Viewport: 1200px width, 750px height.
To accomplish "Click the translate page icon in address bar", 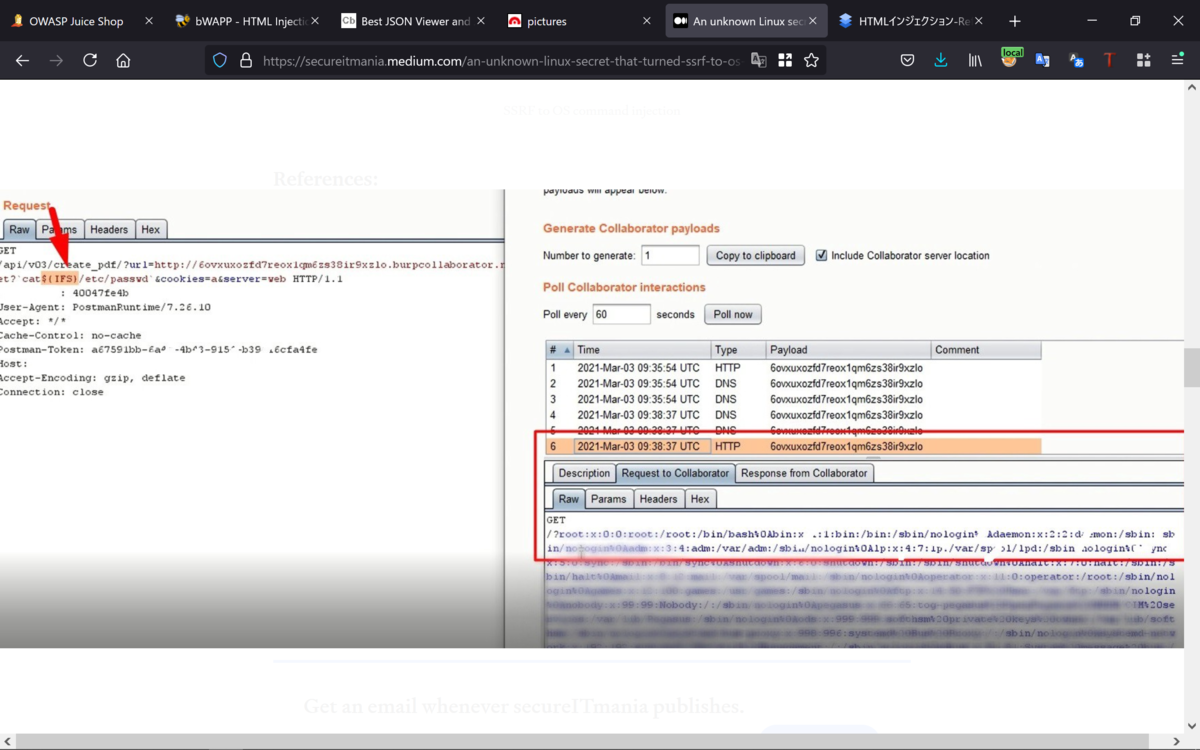I will pyautogui.click(x=759, y=60).
